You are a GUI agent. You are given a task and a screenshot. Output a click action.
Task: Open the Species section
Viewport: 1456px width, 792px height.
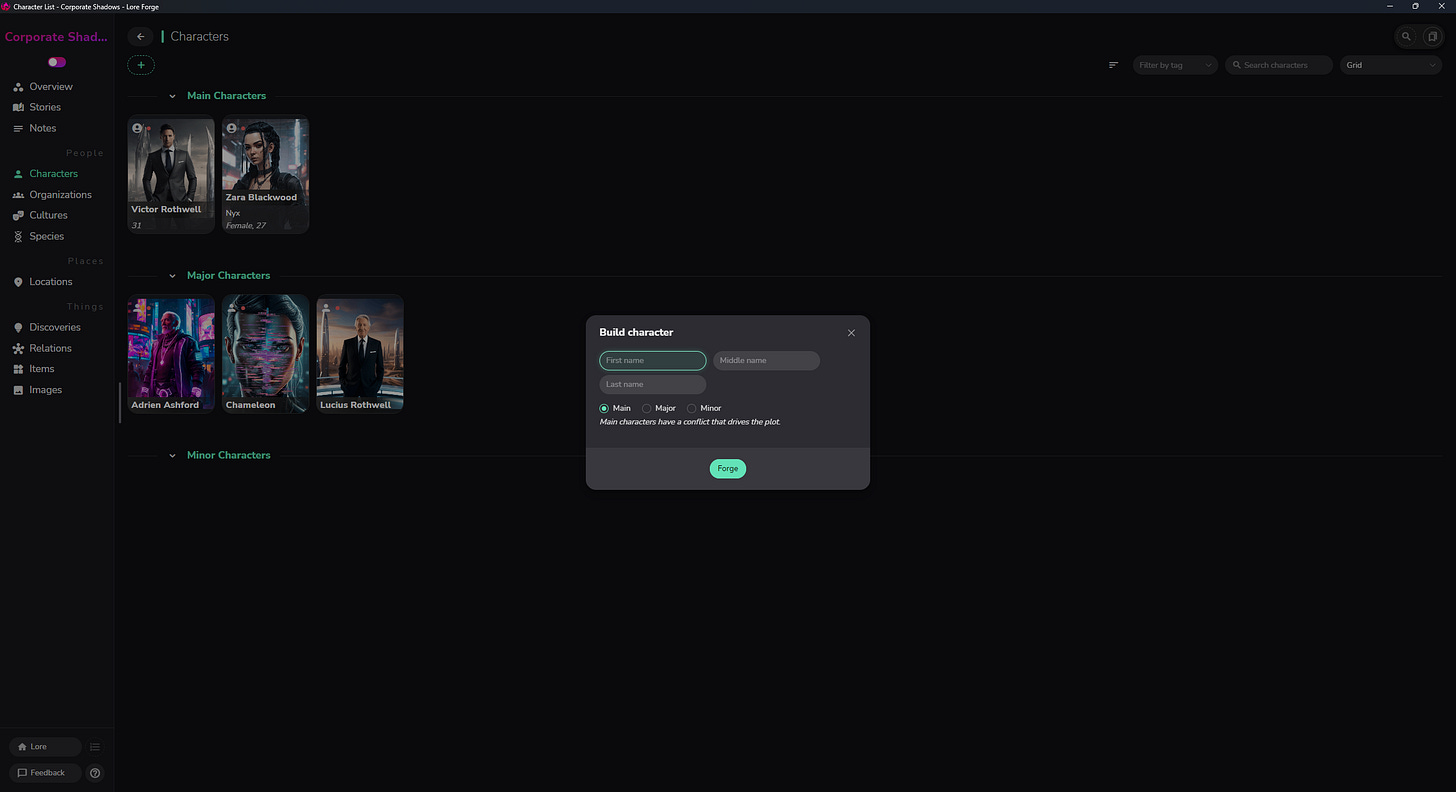click(47, 236)
